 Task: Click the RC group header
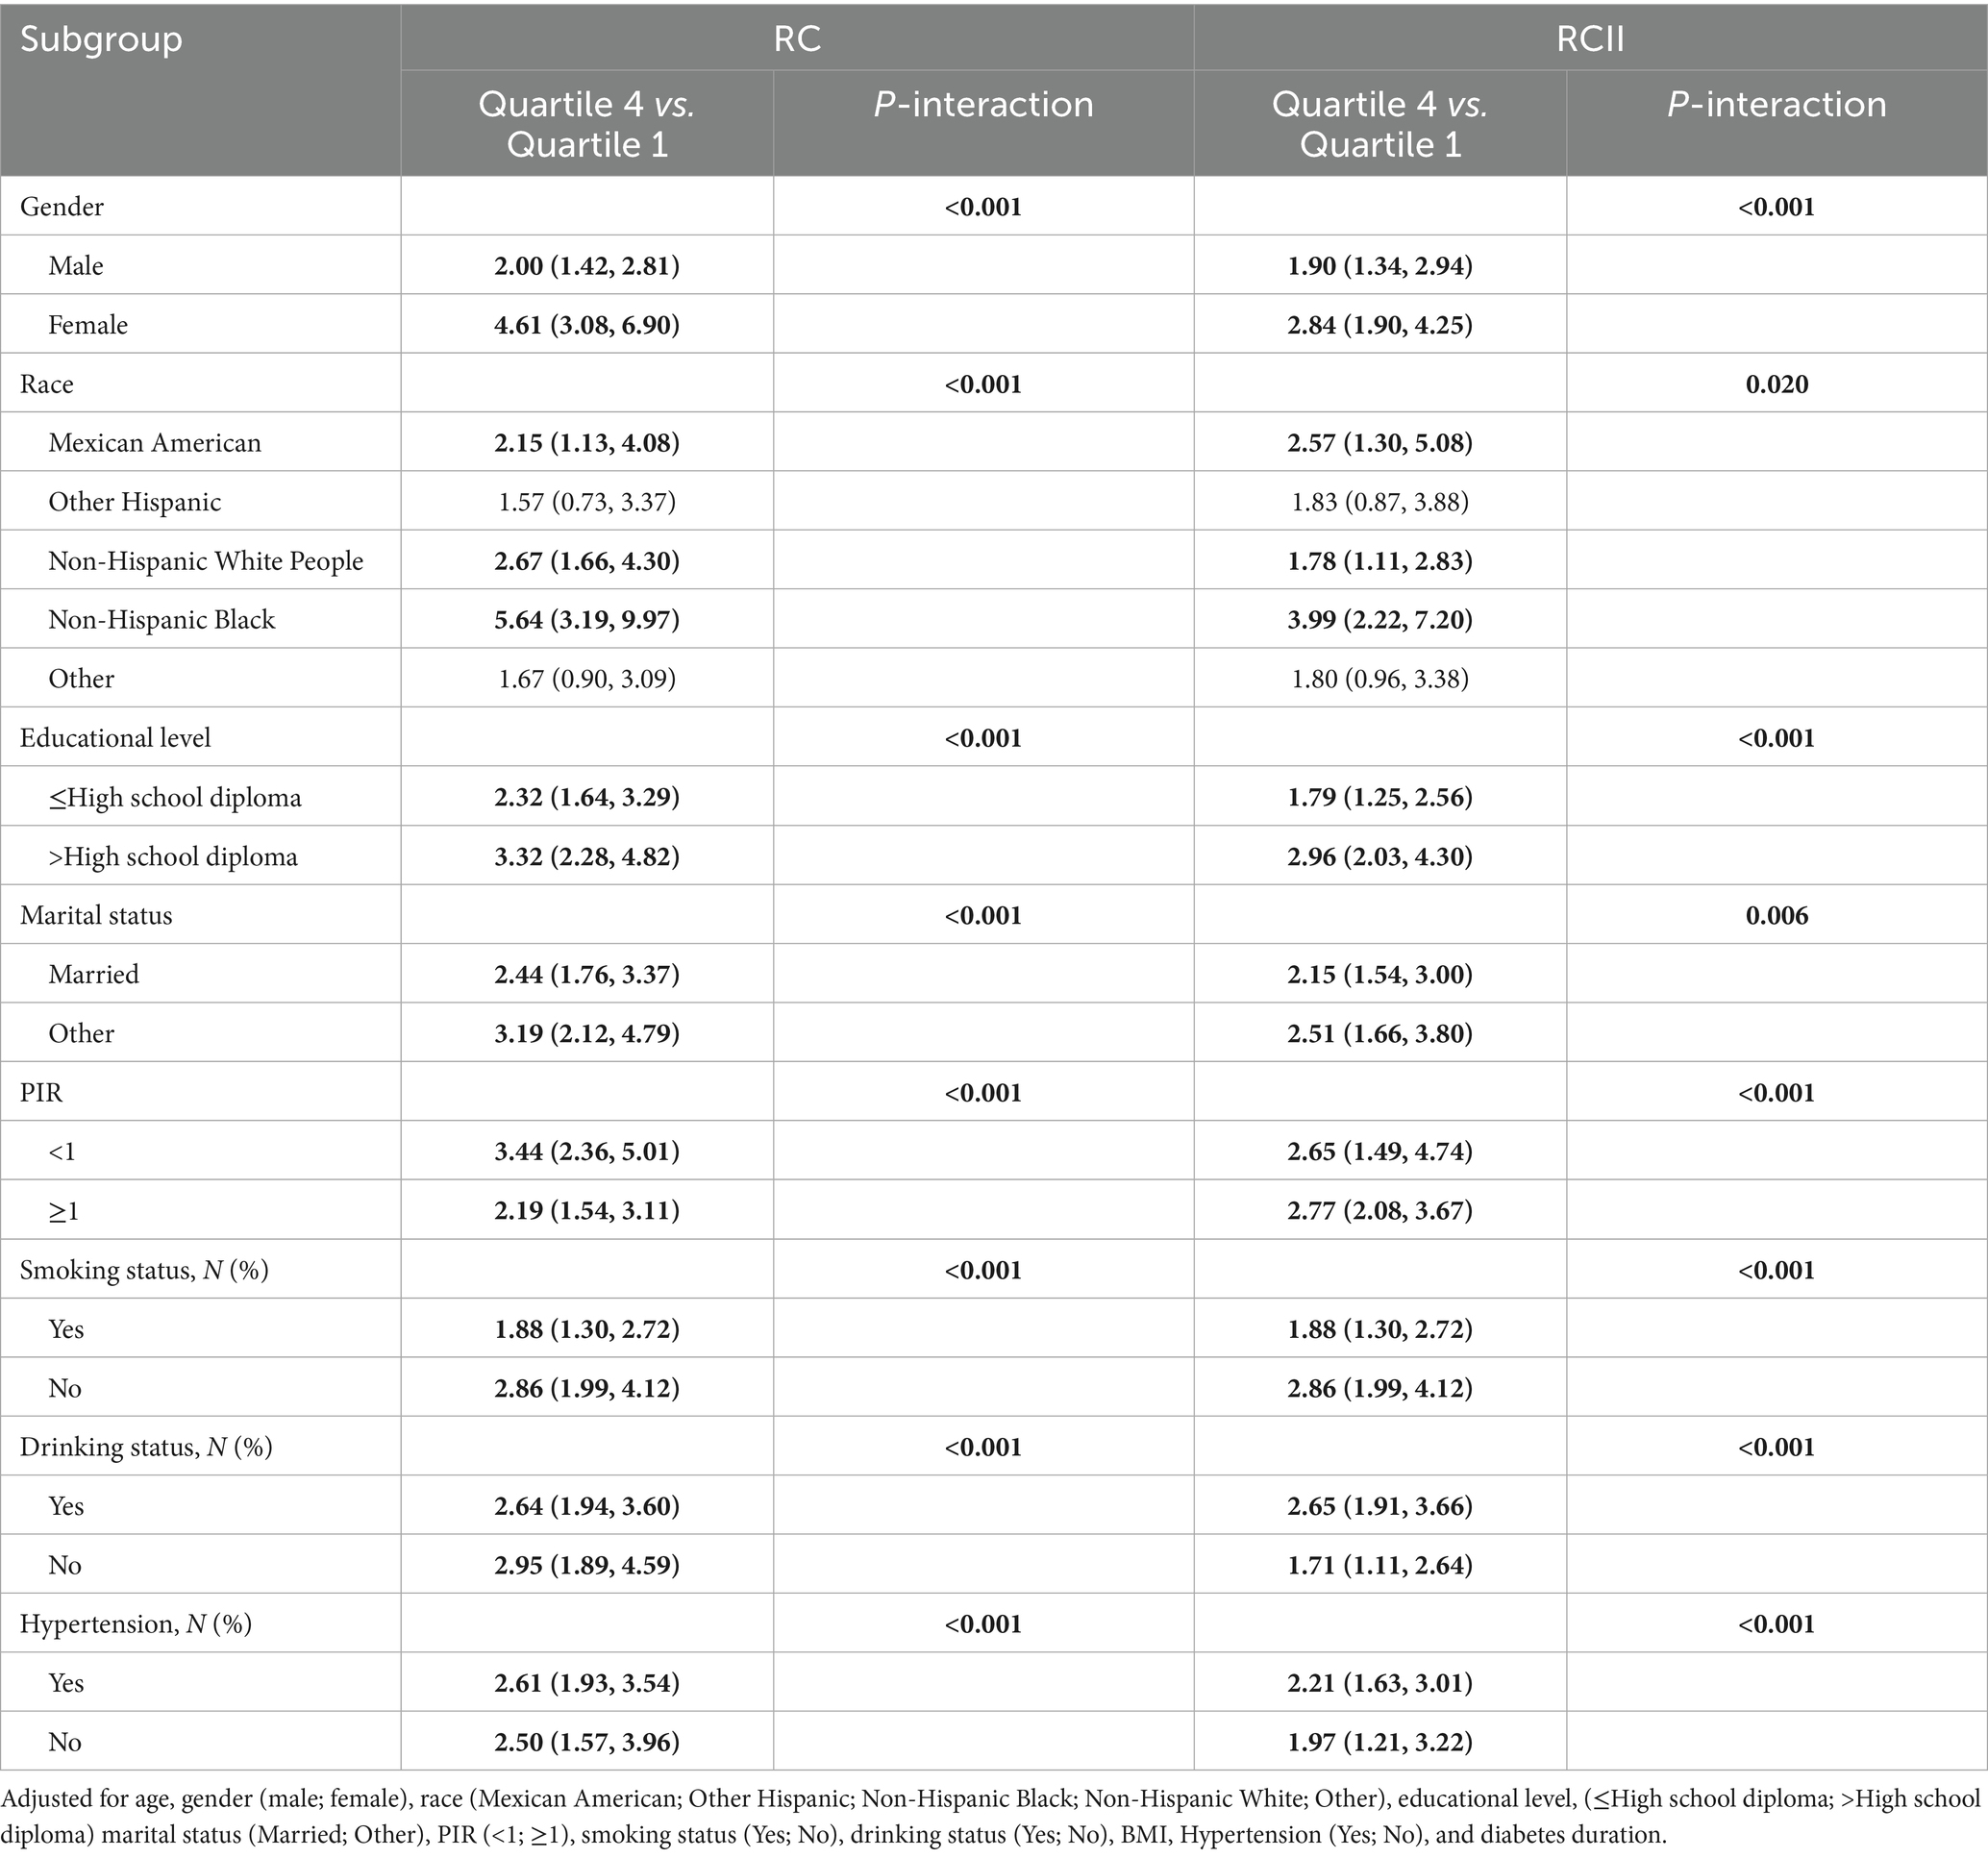click(x=797, y=38)
